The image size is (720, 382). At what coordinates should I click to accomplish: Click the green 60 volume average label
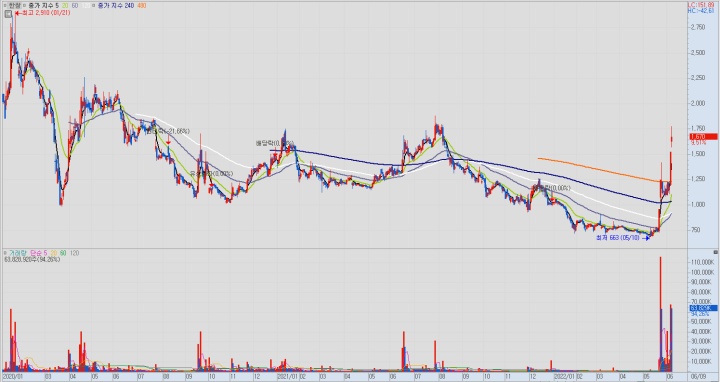point(63,253)
